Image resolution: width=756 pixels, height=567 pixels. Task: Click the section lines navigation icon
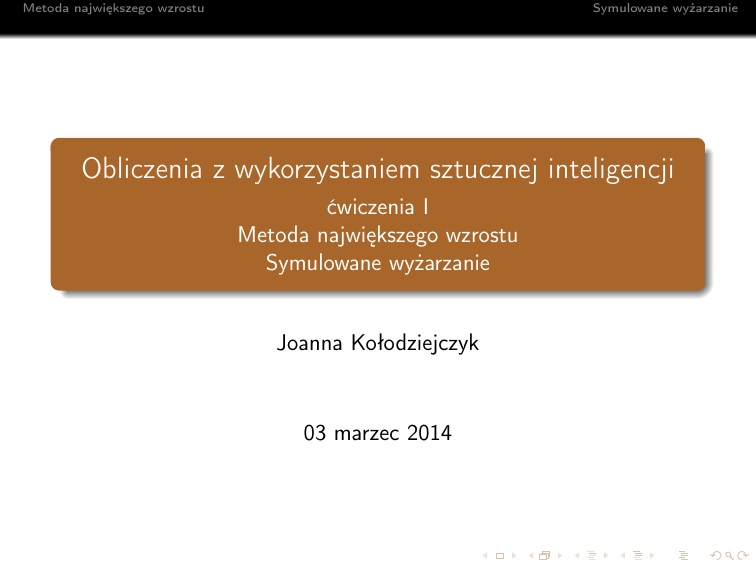click(635, 553)
